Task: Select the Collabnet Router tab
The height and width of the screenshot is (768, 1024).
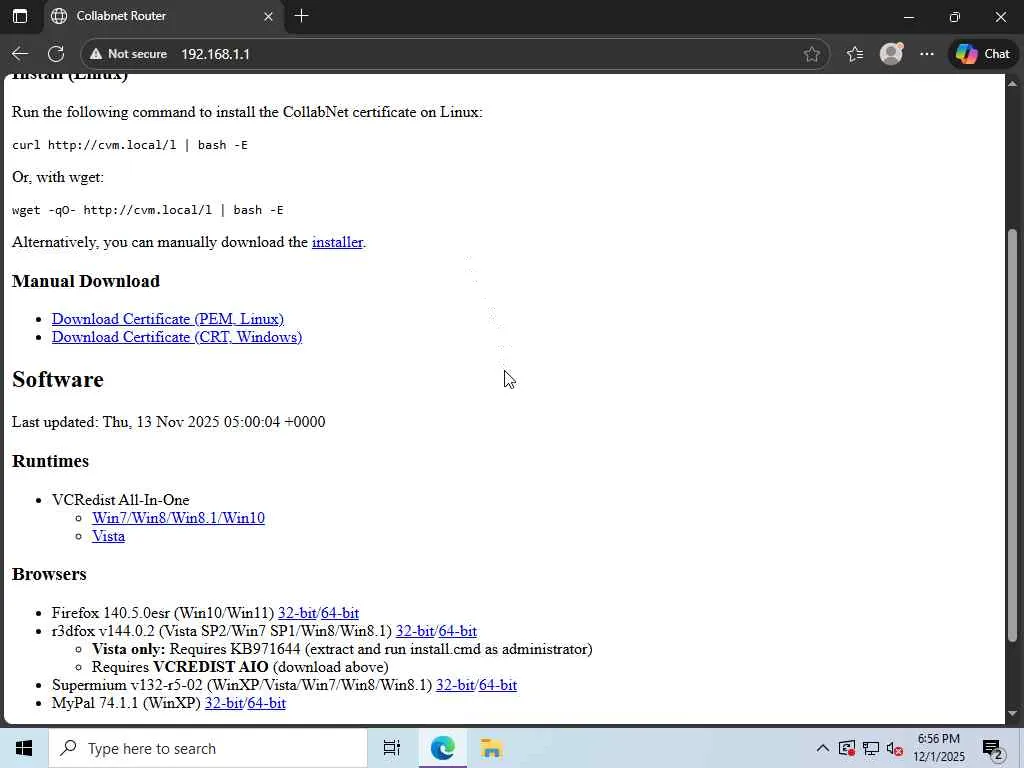Action: (163, 16)
